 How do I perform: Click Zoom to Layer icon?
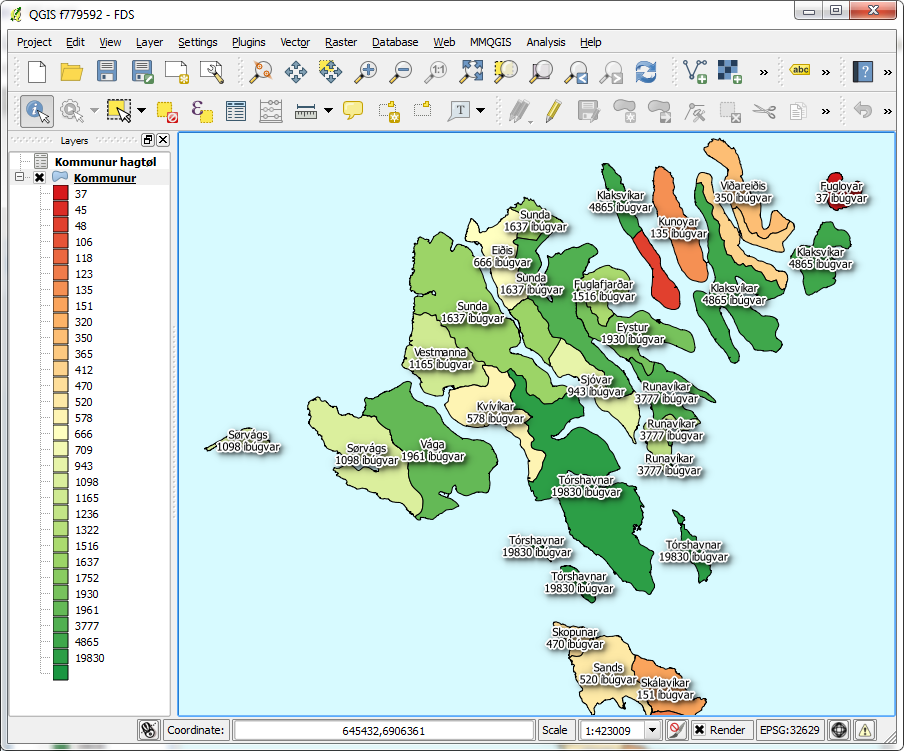(541, 72)
